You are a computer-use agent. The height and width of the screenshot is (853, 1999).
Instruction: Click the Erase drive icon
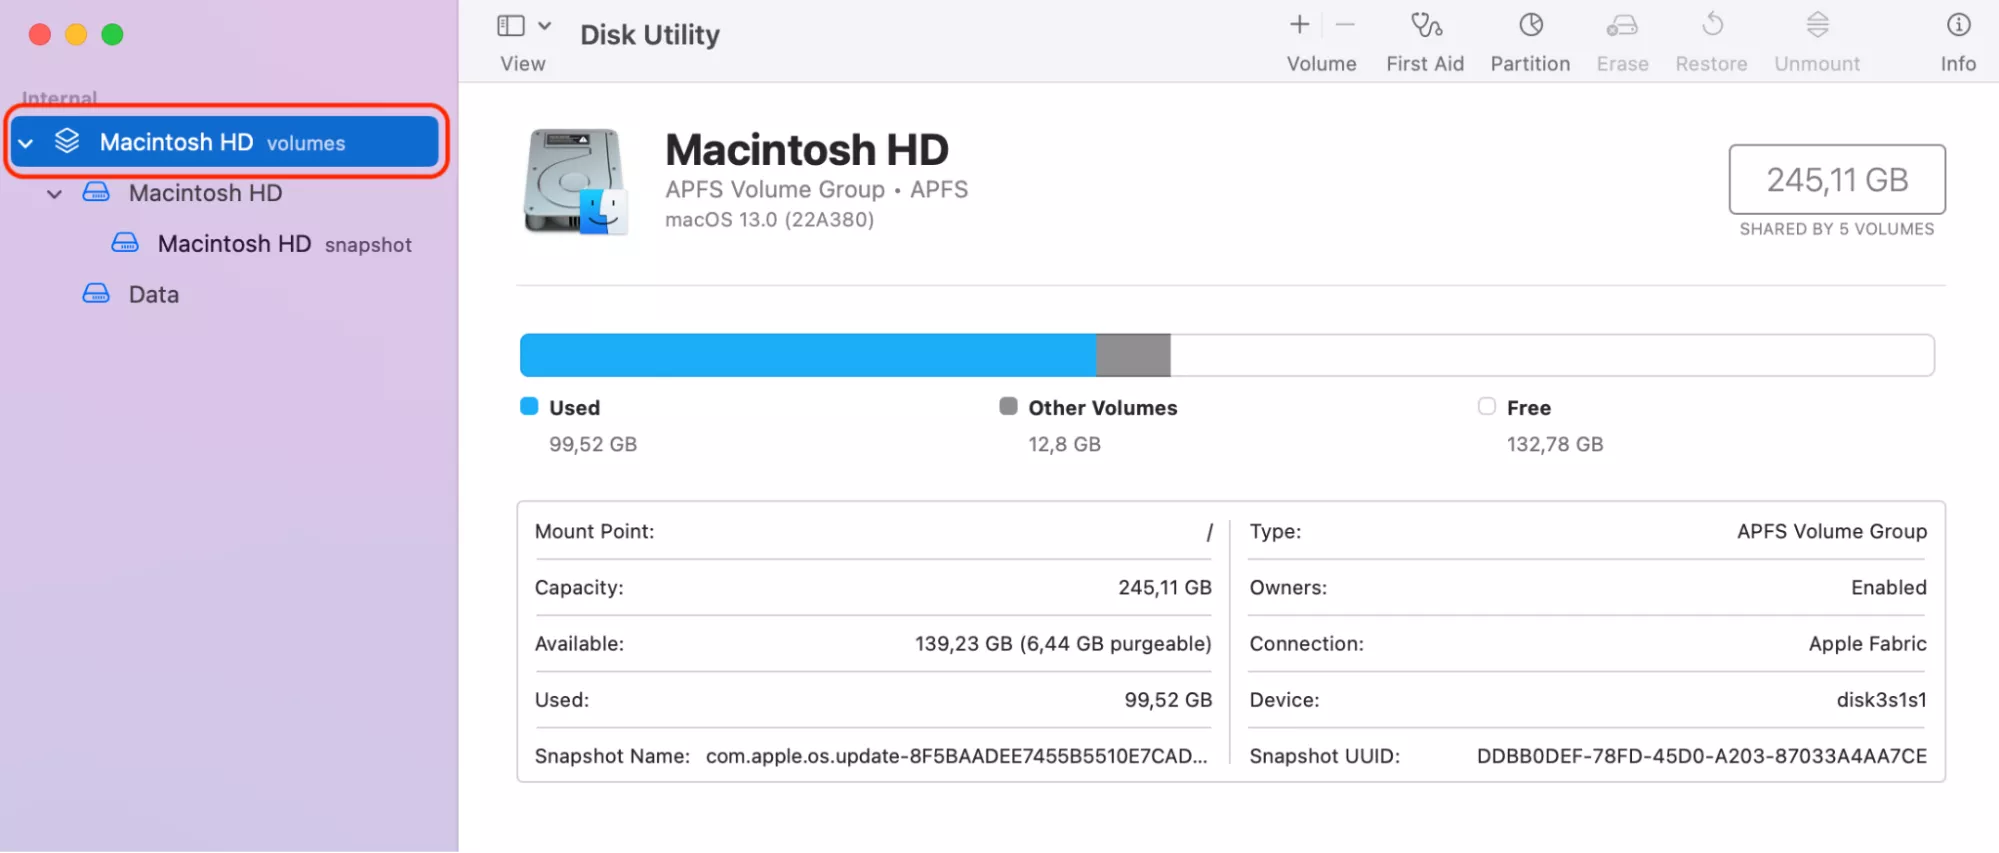[1621, 25]
